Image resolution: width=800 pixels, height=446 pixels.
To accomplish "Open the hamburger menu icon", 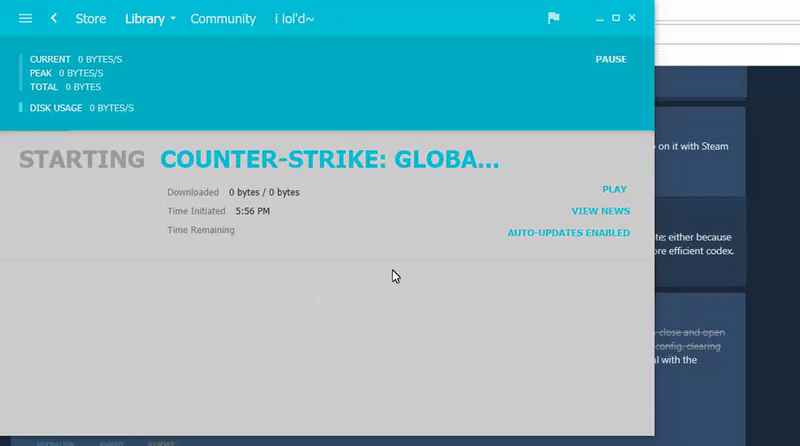I will [x=25, y=18].
